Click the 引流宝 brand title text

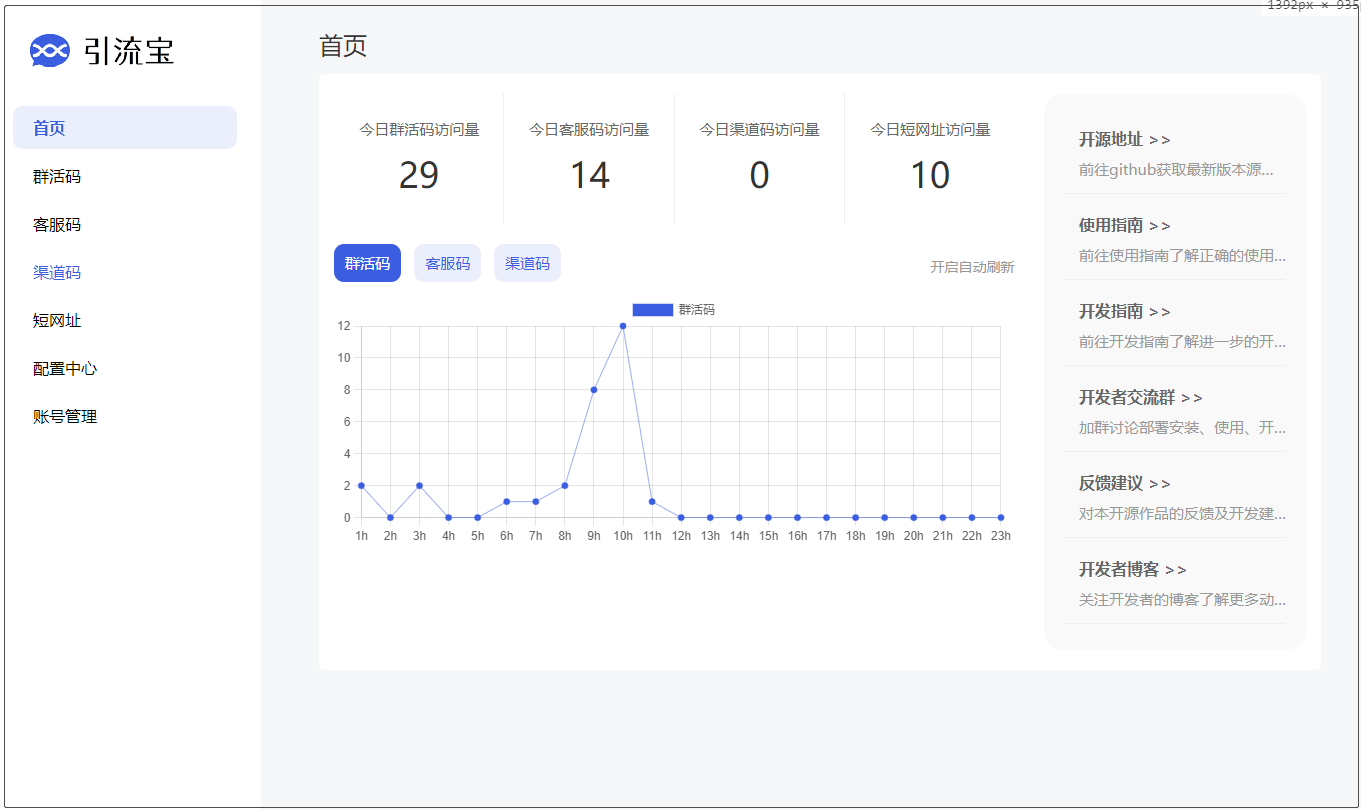click(x=129, y=51)
